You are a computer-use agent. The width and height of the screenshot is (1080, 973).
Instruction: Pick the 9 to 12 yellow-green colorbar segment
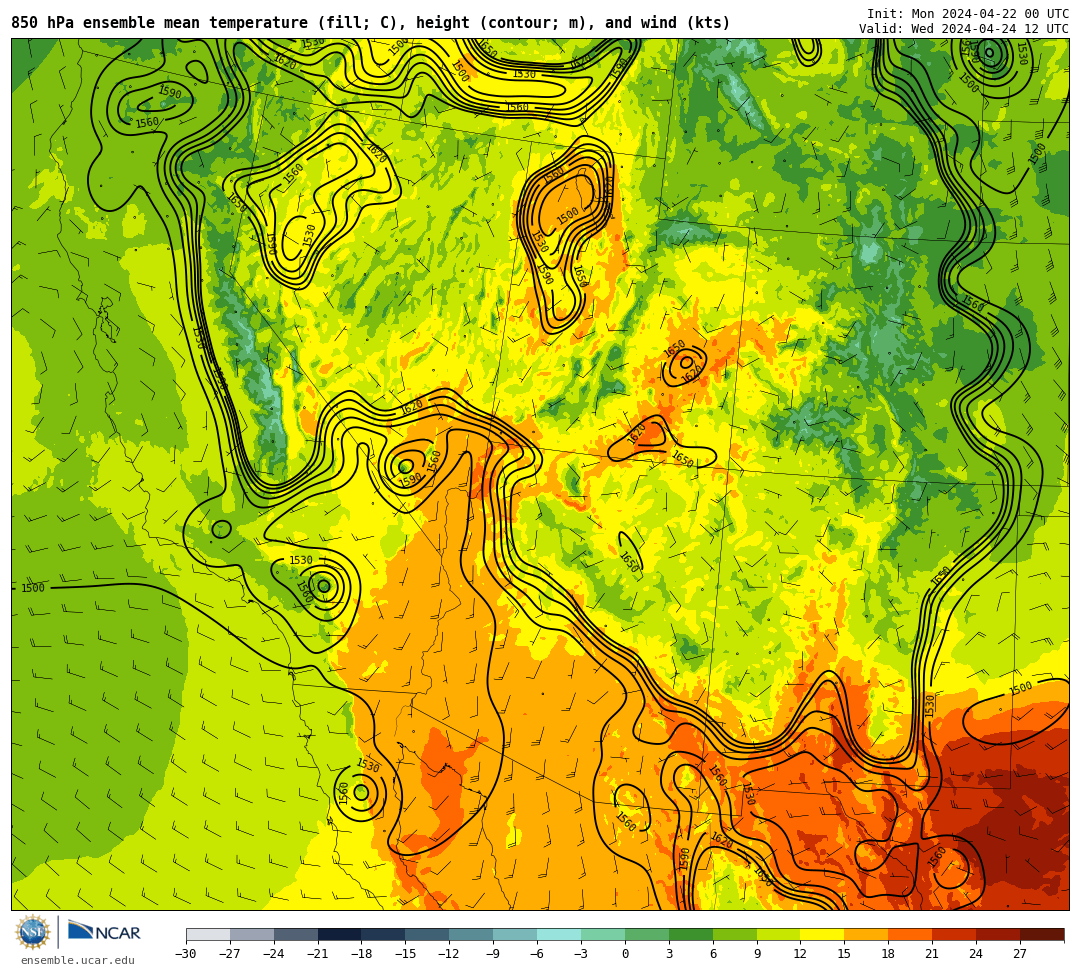point(779,934)
